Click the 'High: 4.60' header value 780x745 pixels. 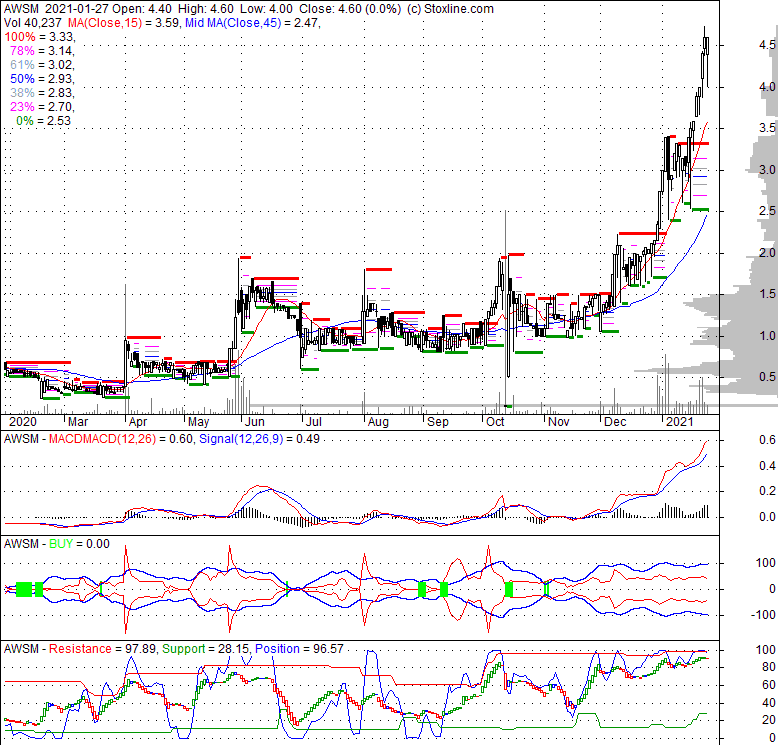(x=206, y=9)
